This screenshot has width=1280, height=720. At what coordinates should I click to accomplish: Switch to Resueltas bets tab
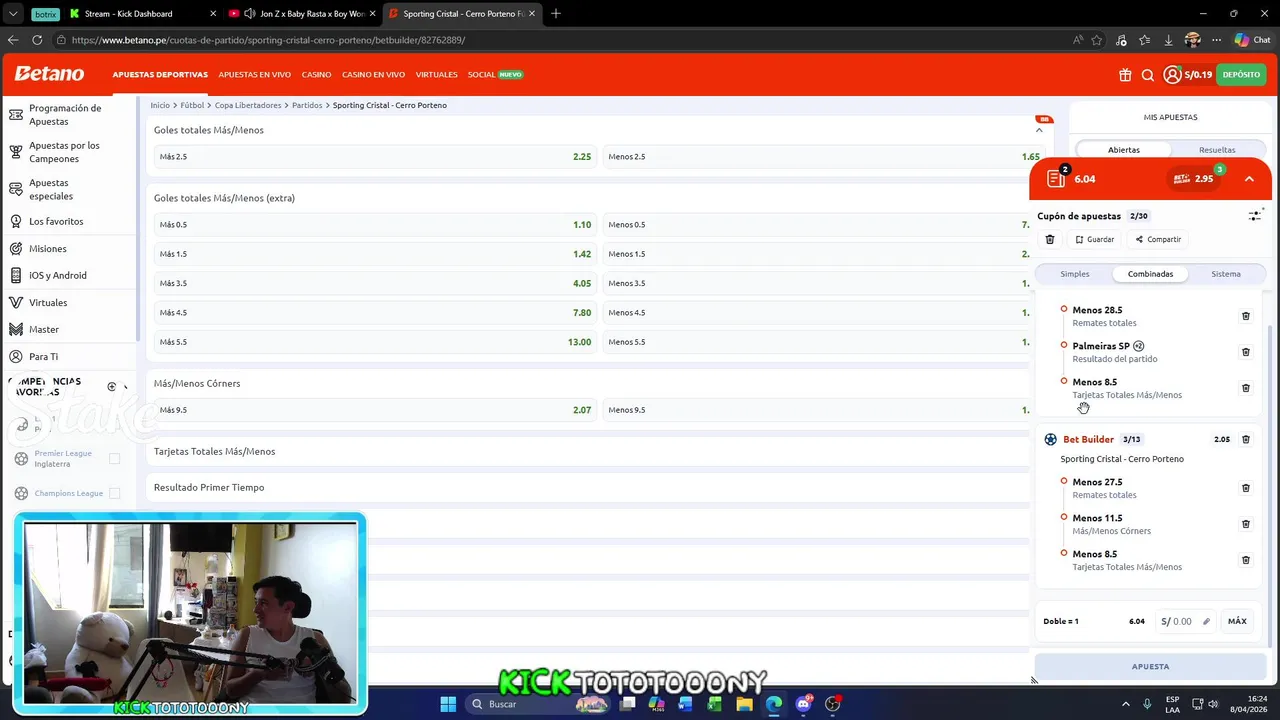(x=1217, y=150)
